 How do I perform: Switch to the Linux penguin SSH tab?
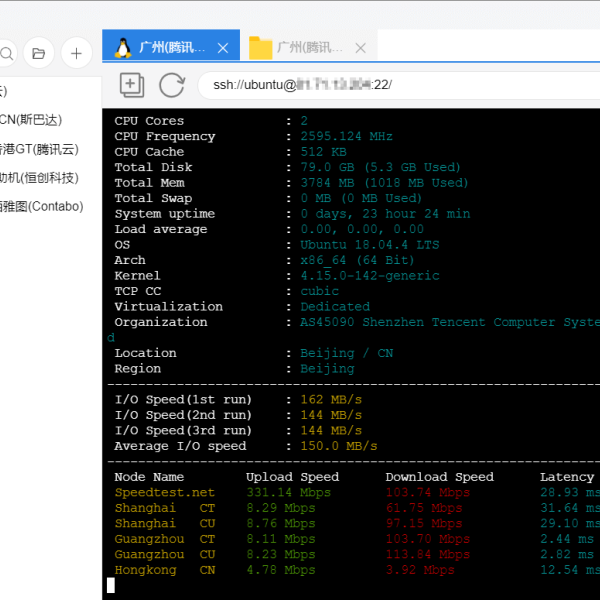171,45
